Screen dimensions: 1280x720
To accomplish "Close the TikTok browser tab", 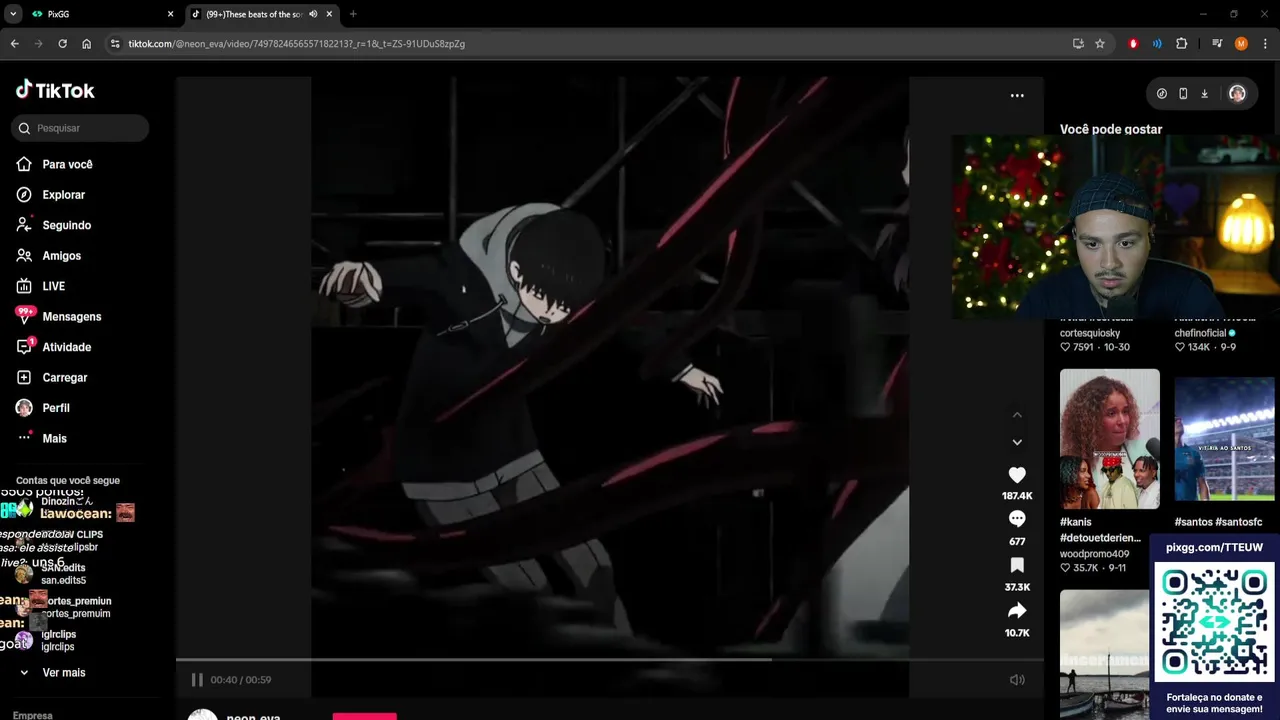I will click(x=329, y=14).
